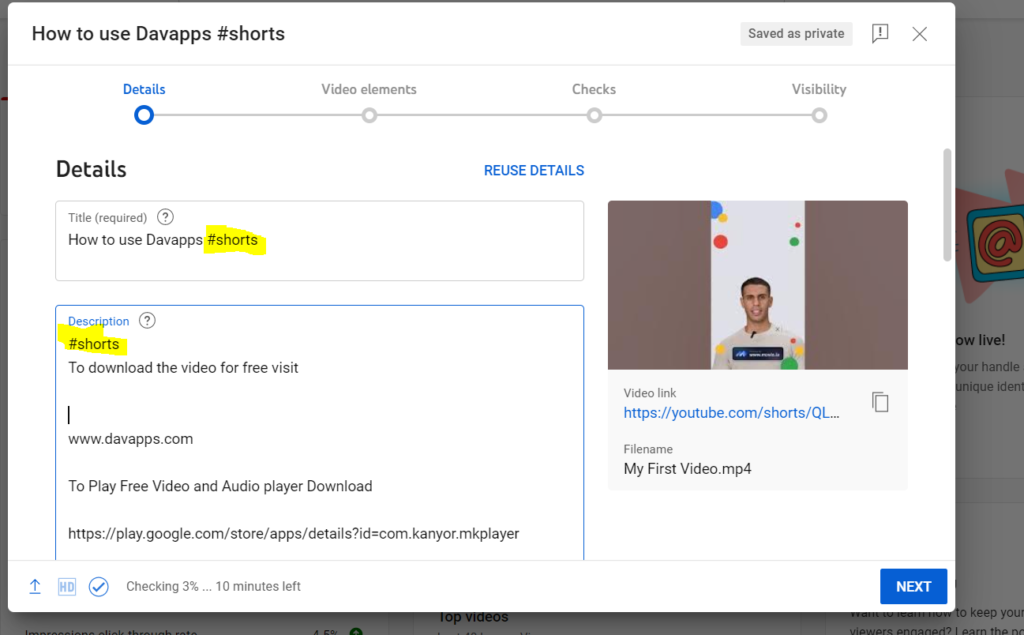Click the upload arrow status icon
1024x635 pixels.
point(35,587)
